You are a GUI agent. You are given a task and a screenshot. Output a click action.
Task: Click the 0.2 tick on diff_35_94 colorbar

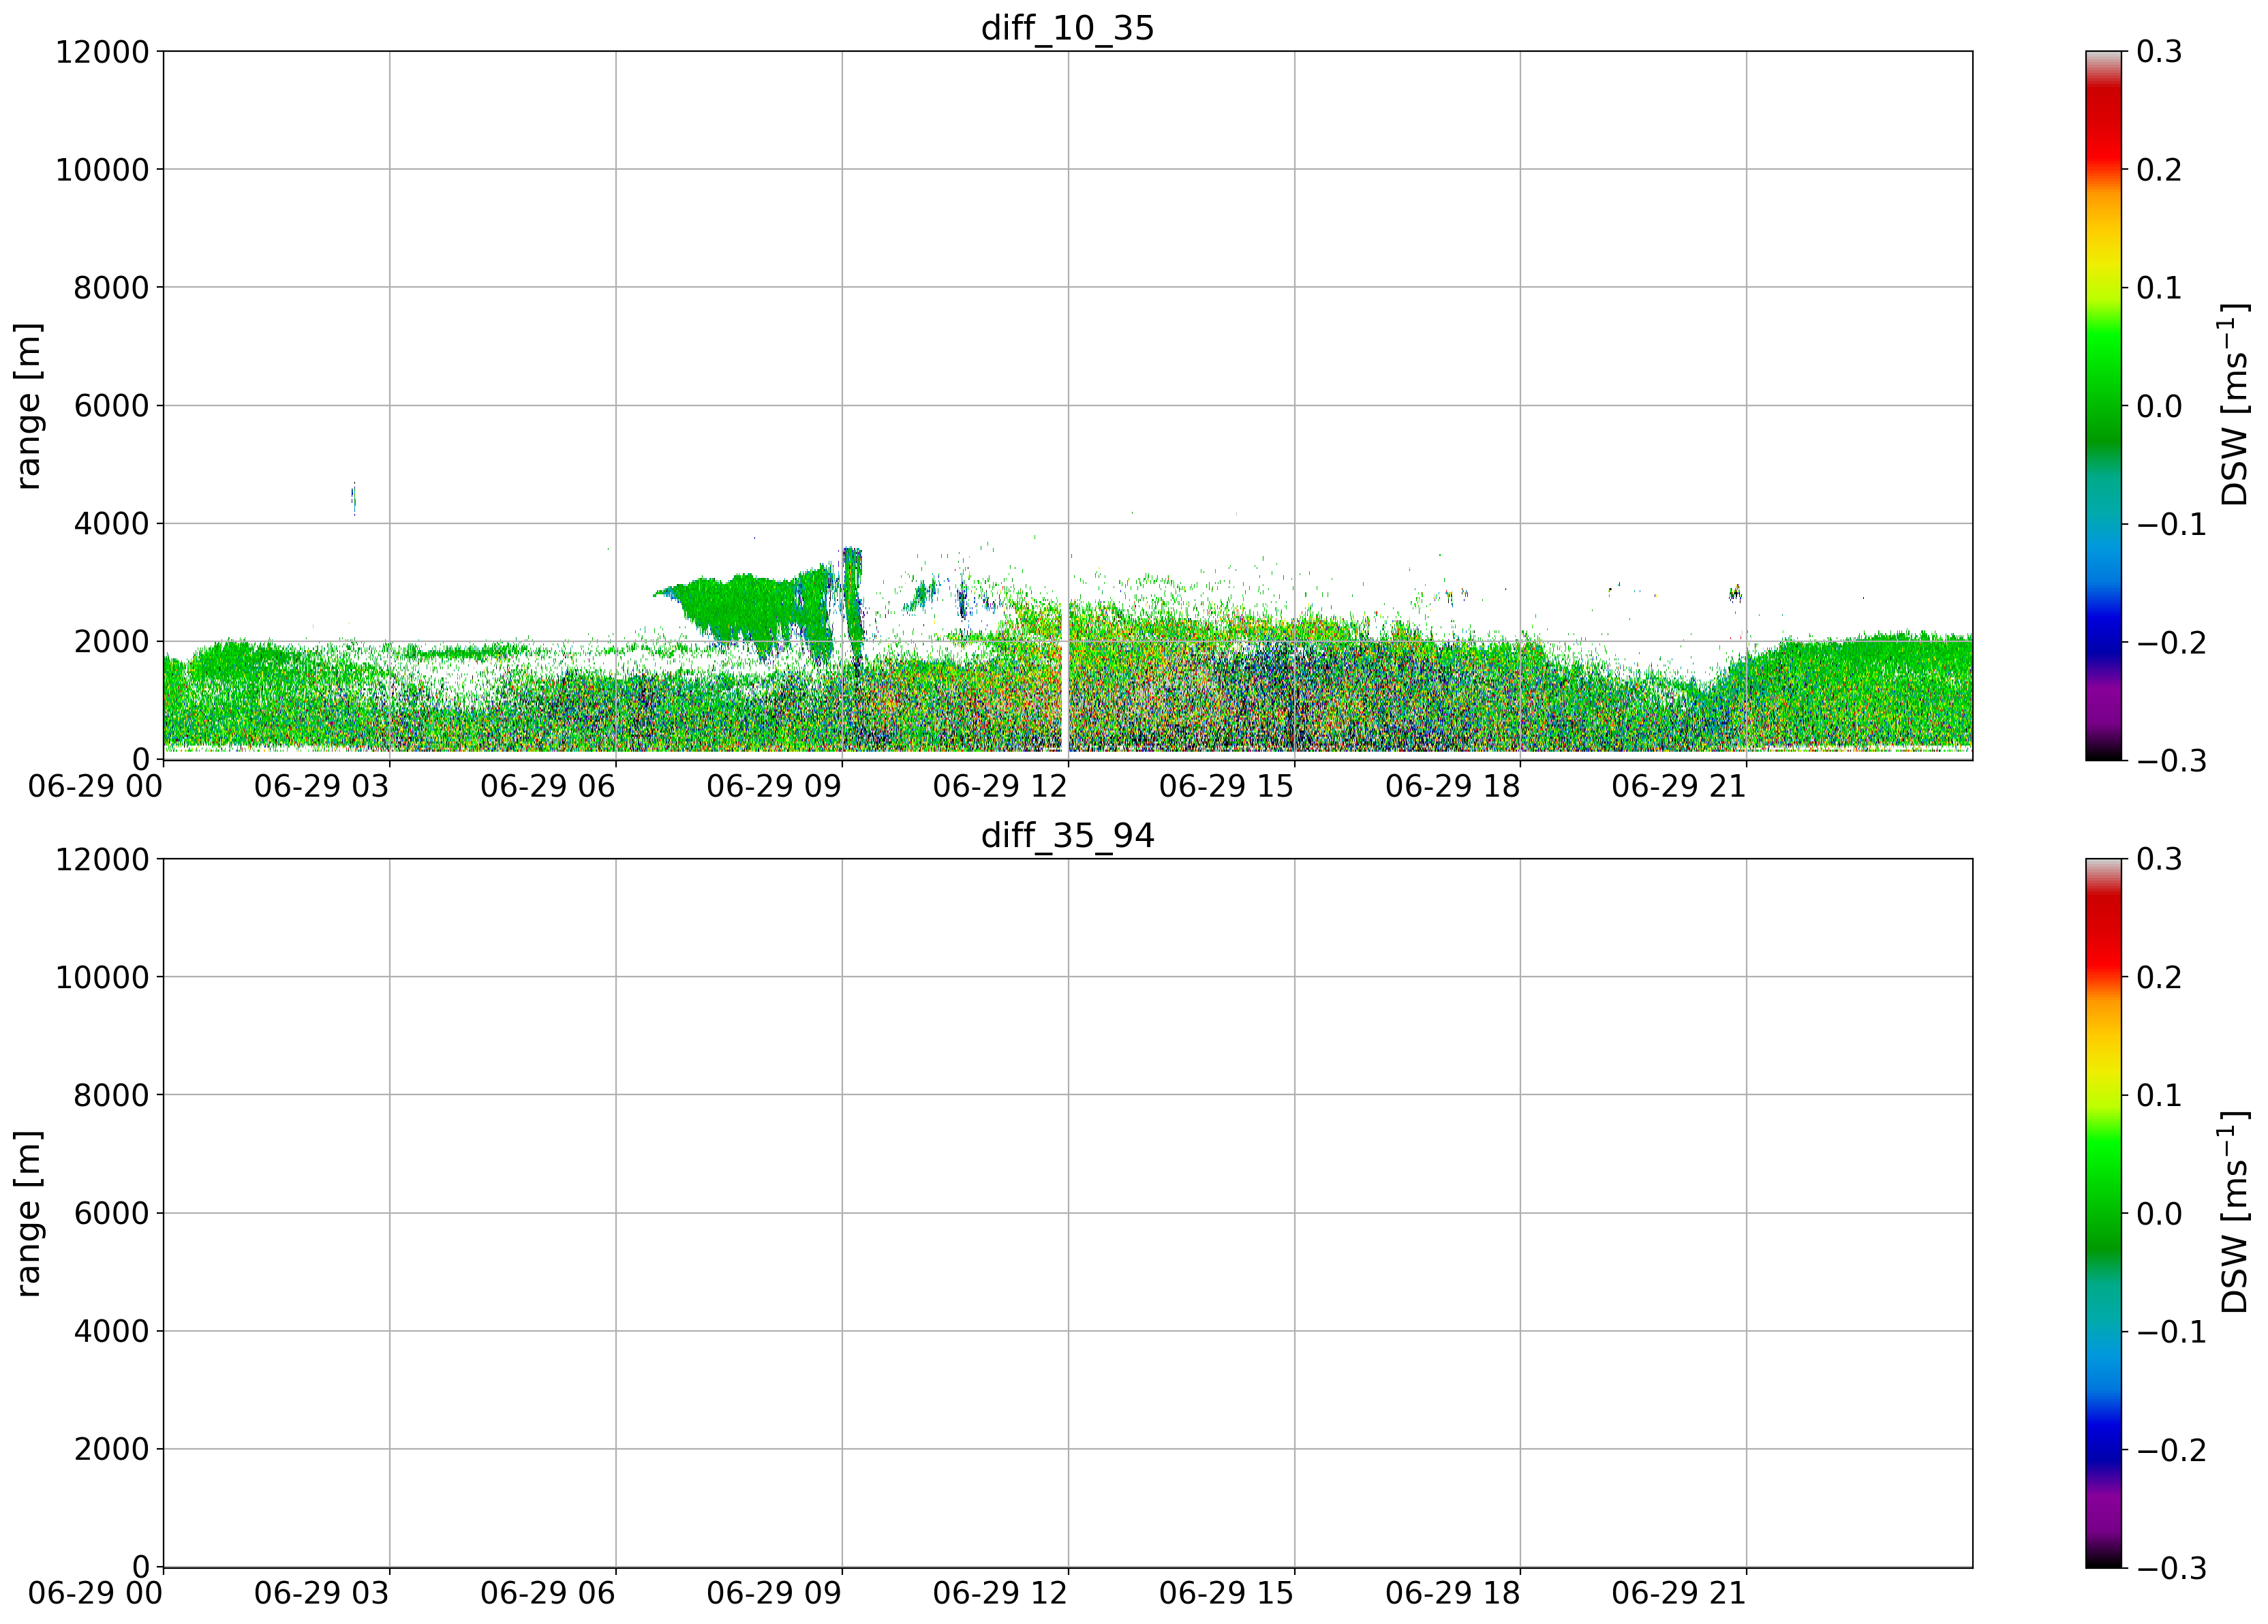pyautogui.click(x=2159, y=978)
